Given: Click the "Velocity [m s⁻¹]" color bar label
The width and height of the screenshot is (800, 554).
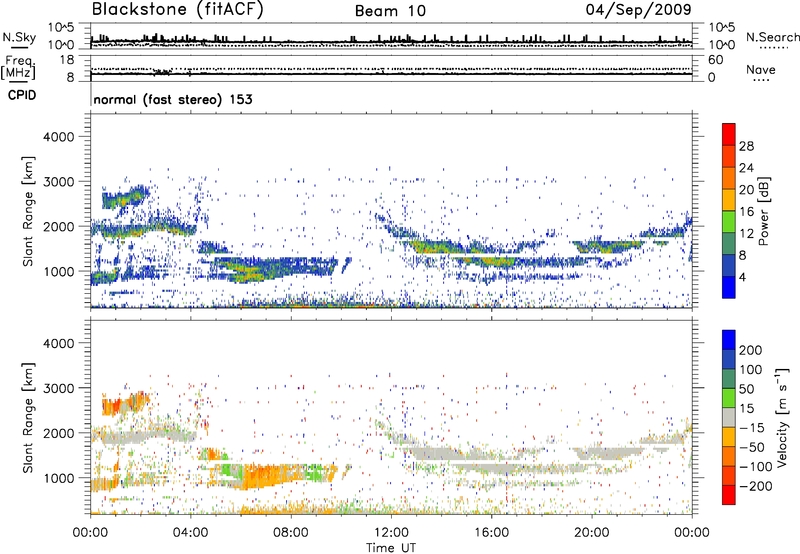Looking at the screenshot, I should click(x=782, y=417).
